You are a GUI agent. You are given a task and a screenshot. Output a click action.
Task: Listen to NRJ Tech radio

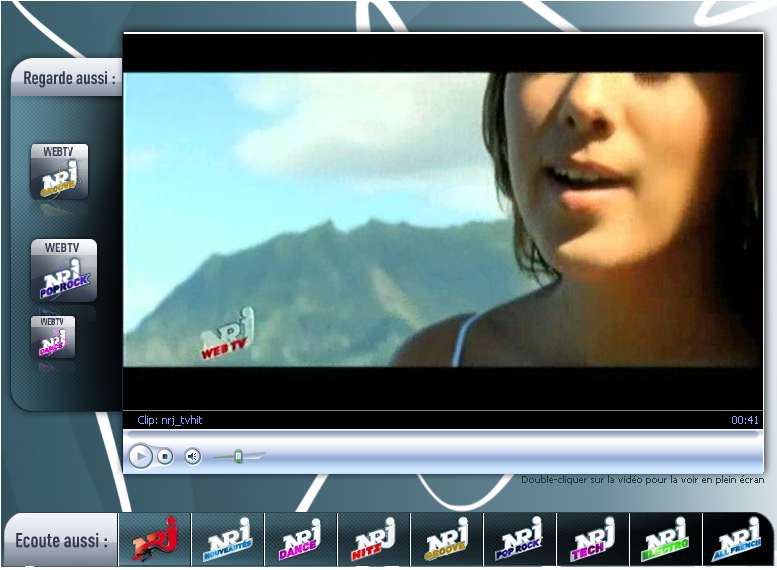click(x=593, y=539)
